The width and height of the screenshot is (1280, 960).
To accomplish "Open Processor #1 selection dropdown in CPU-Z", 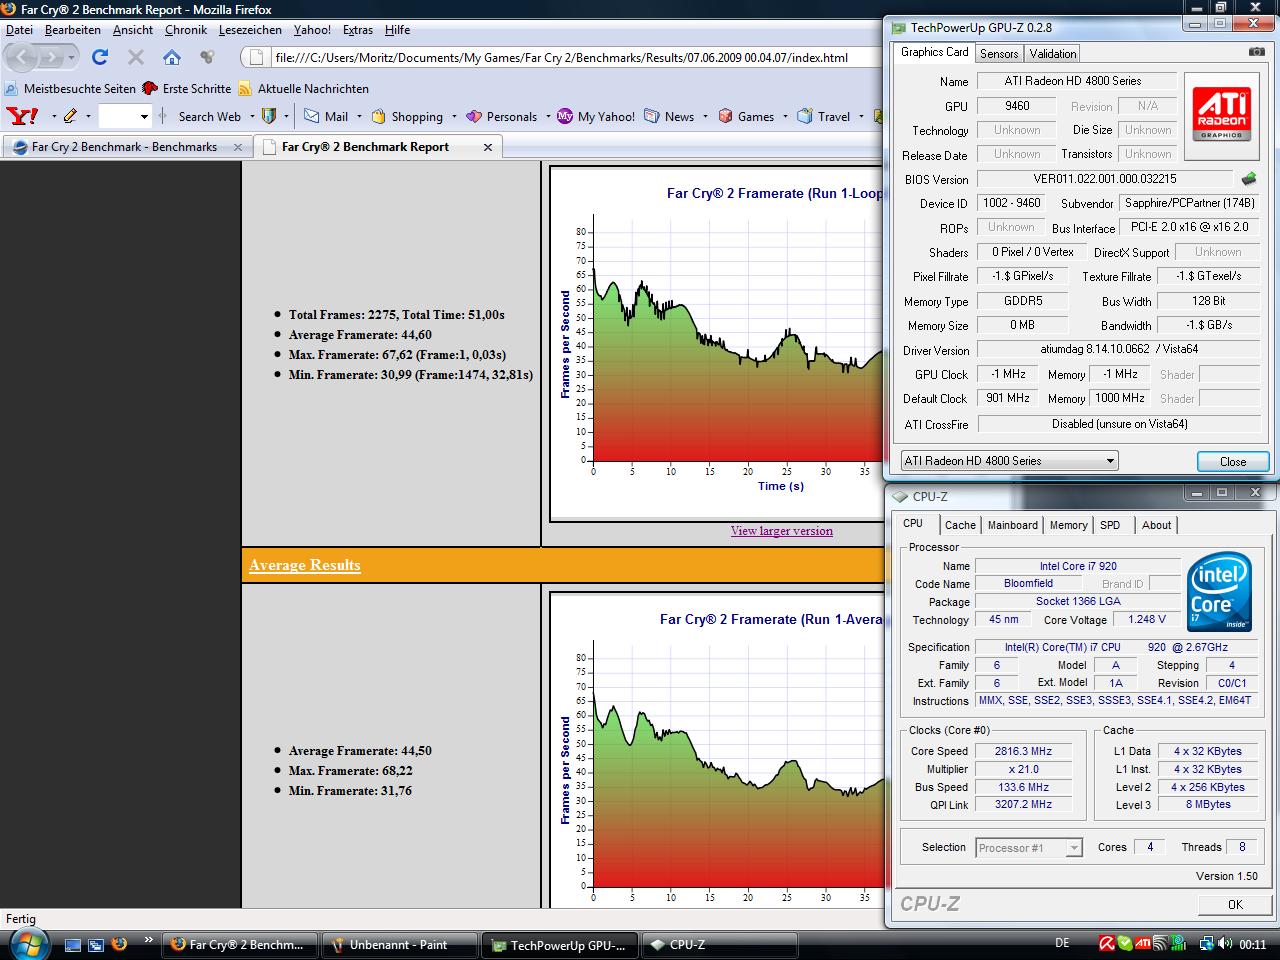I will [x=1029, y=848].
